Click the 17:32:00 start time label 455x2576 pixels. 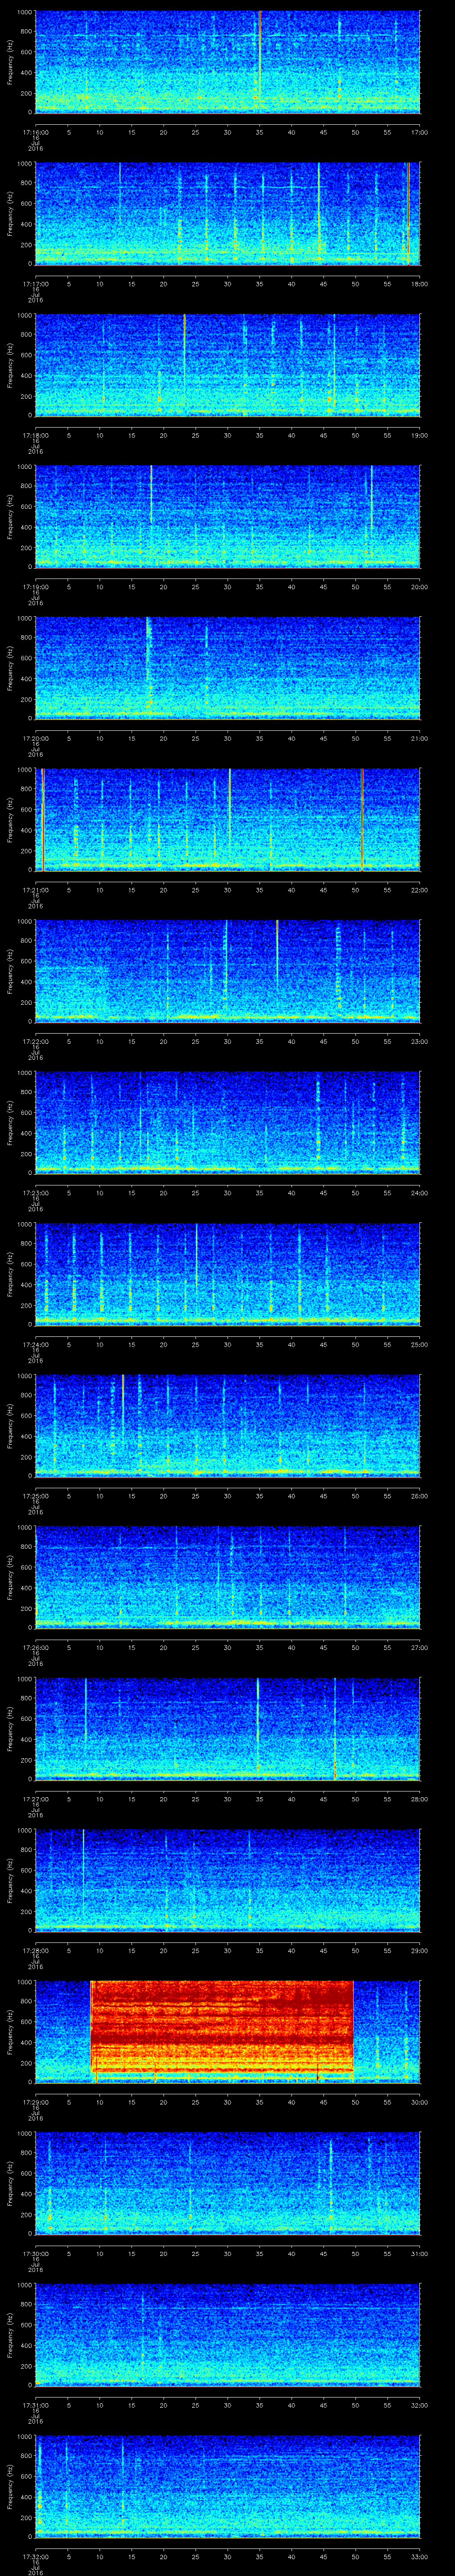tap(35, 2556)
